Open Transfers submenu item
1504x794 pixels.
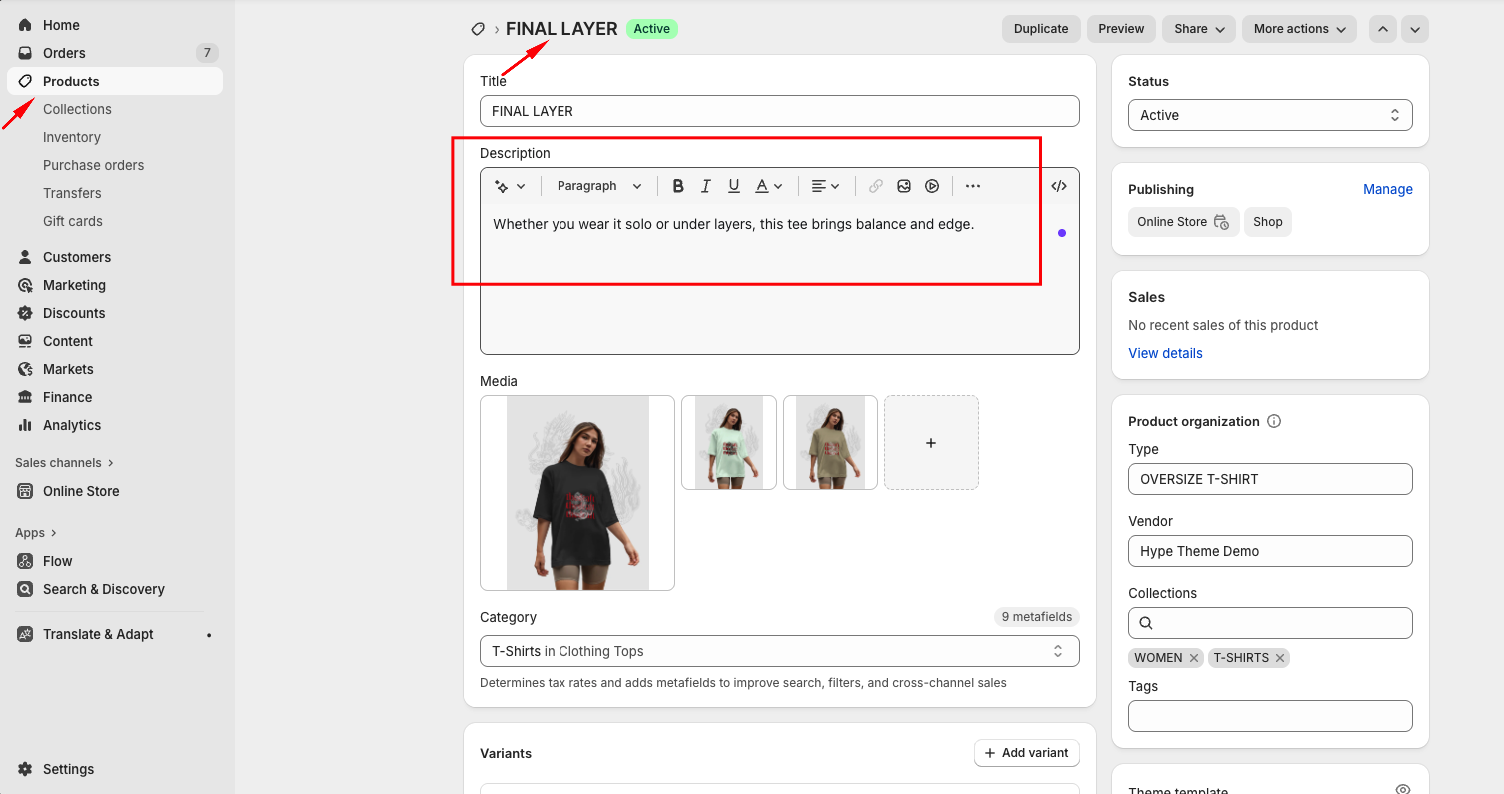pos(72,193)
